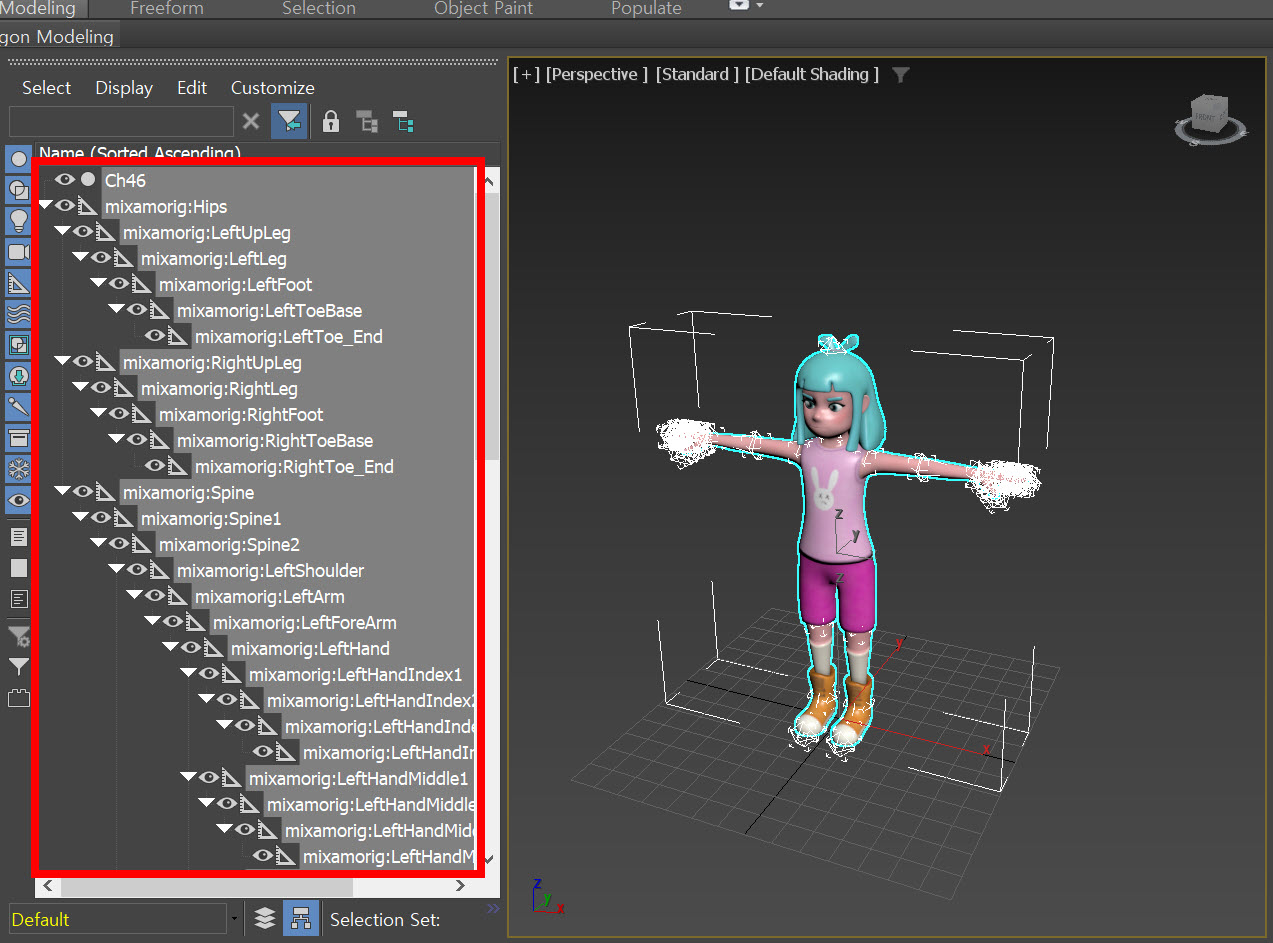Toggle Display Space Warps wave icon

[x=18, y=314]
